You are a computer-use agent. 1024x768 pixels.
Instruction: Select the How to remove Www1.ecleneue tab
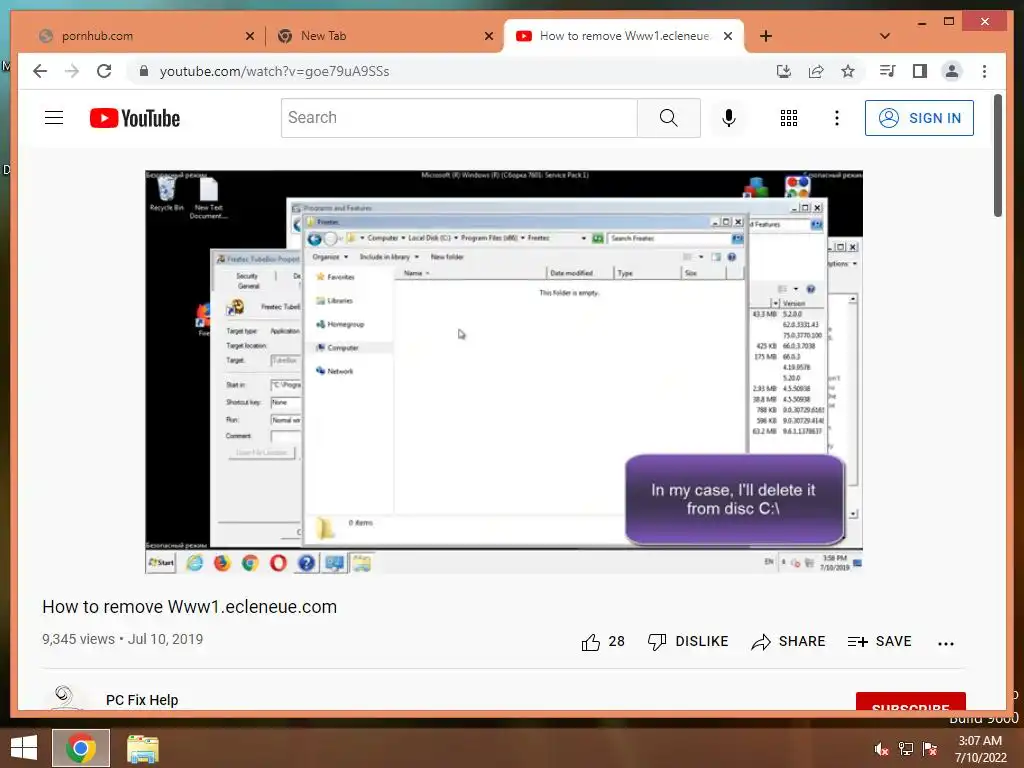(624, 36)
